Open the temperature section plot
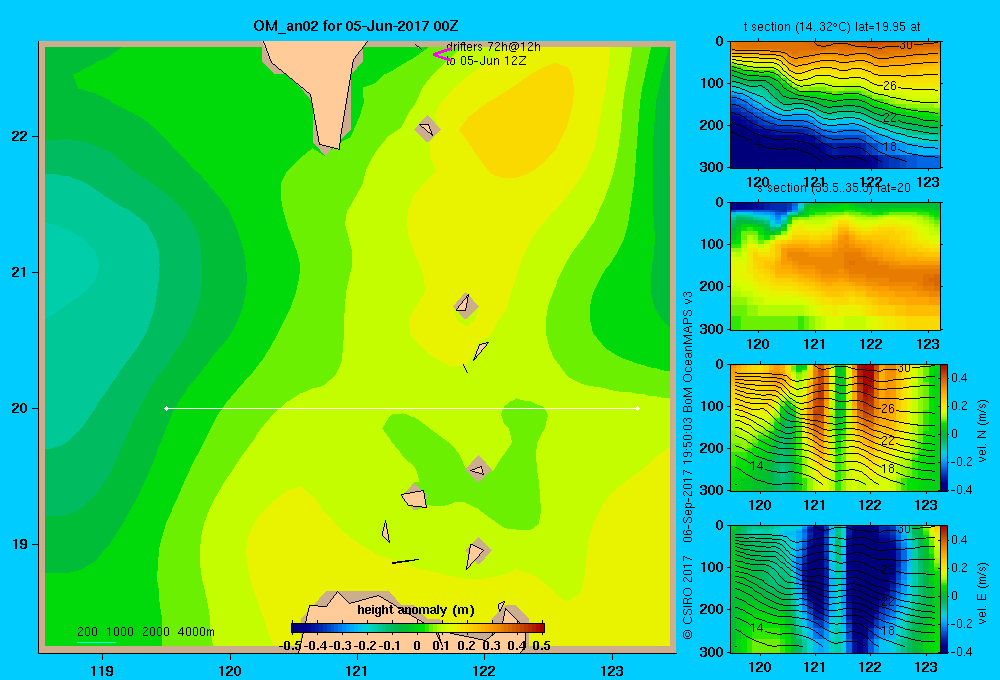This screenshot has height=680, width=1000. (x=835, y=104)
